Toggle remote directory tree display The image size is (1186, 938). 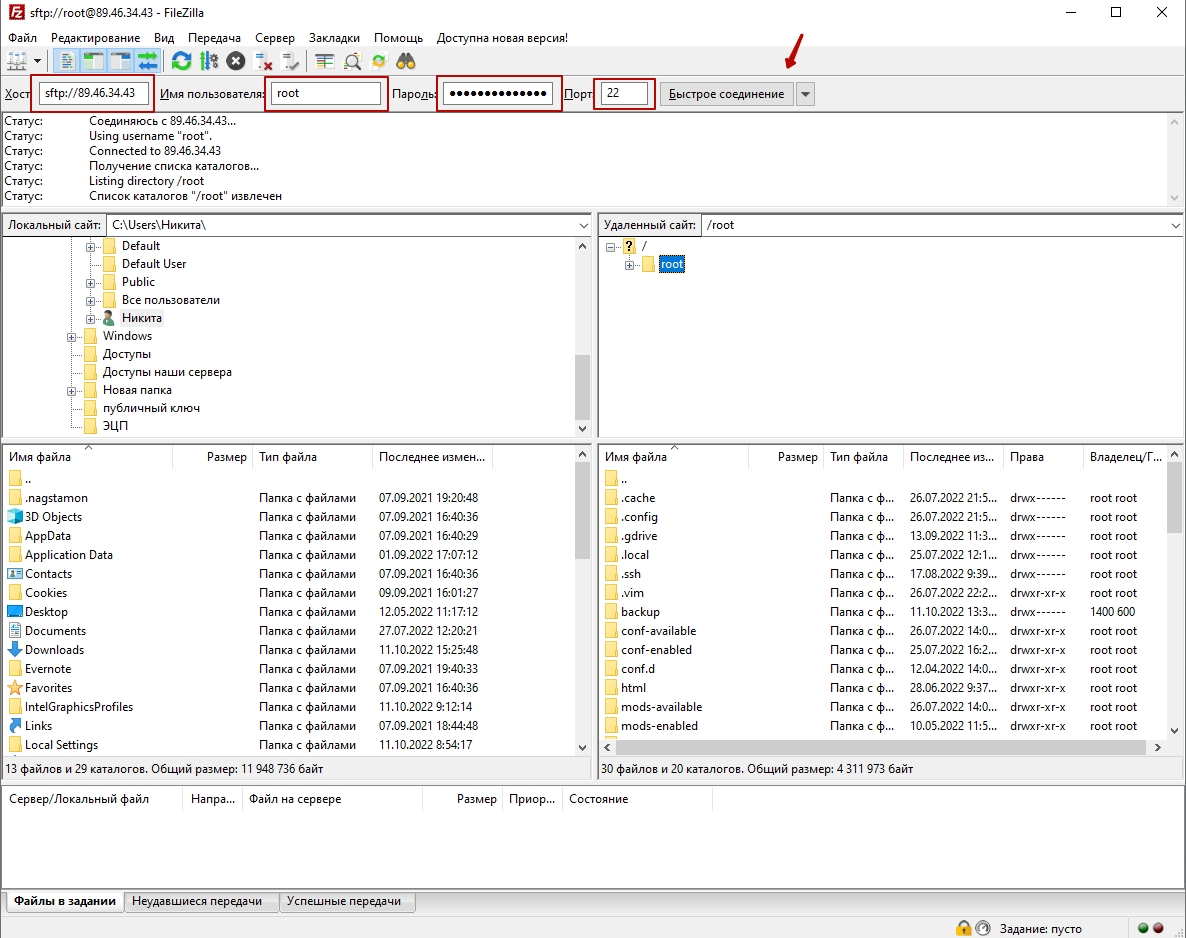(120, 61)
